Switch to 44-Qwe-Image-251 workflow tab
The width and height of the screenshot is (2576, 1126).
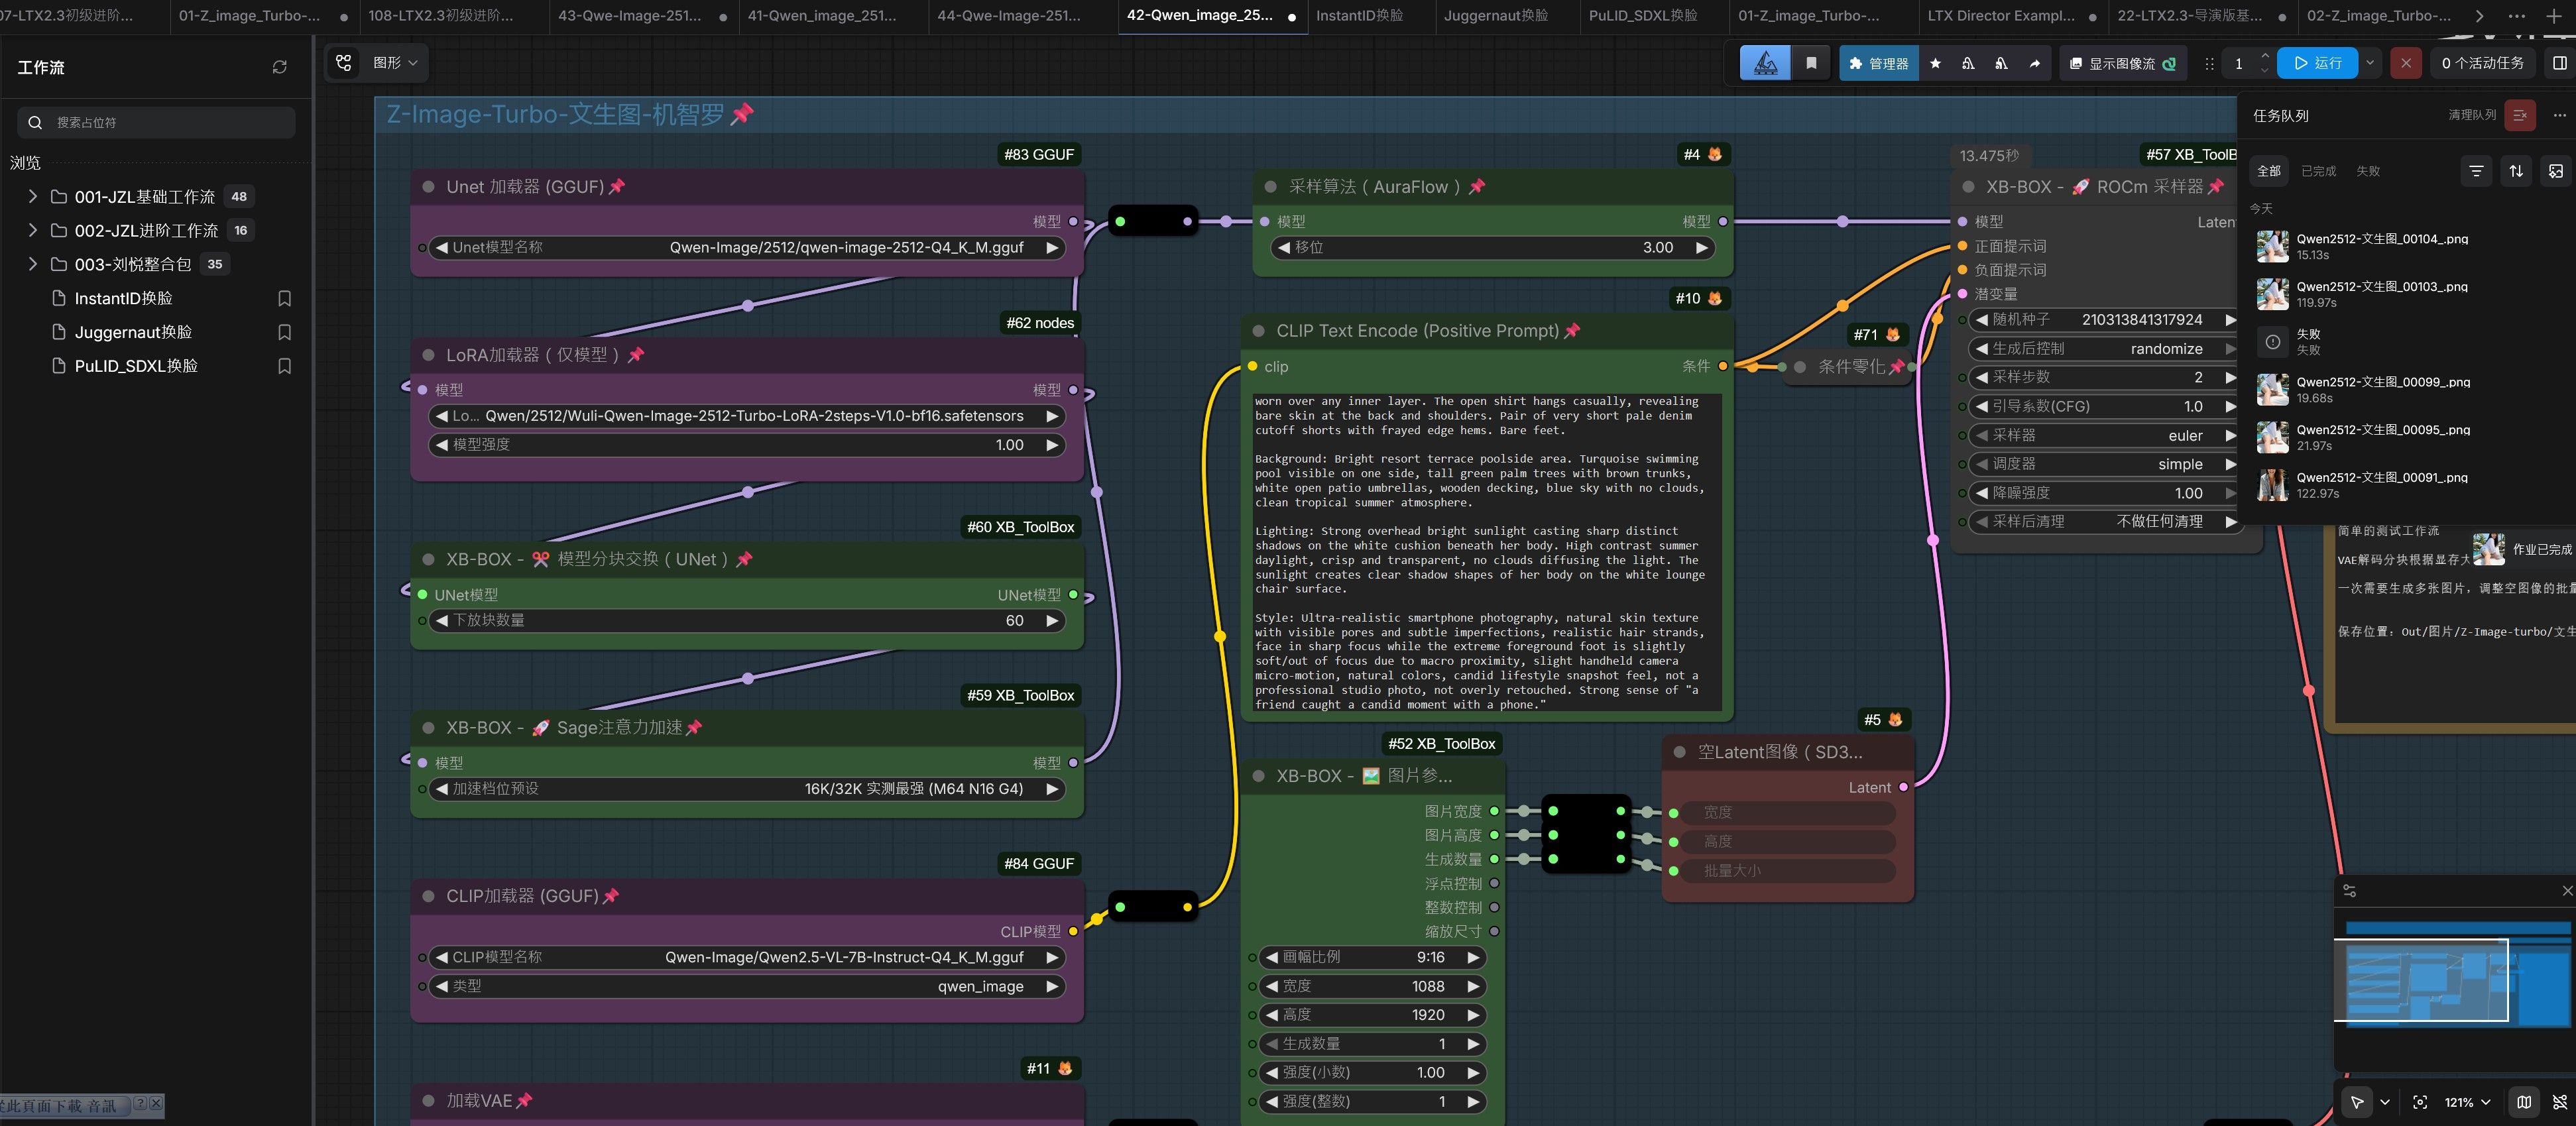click(x=1008, y=15)
